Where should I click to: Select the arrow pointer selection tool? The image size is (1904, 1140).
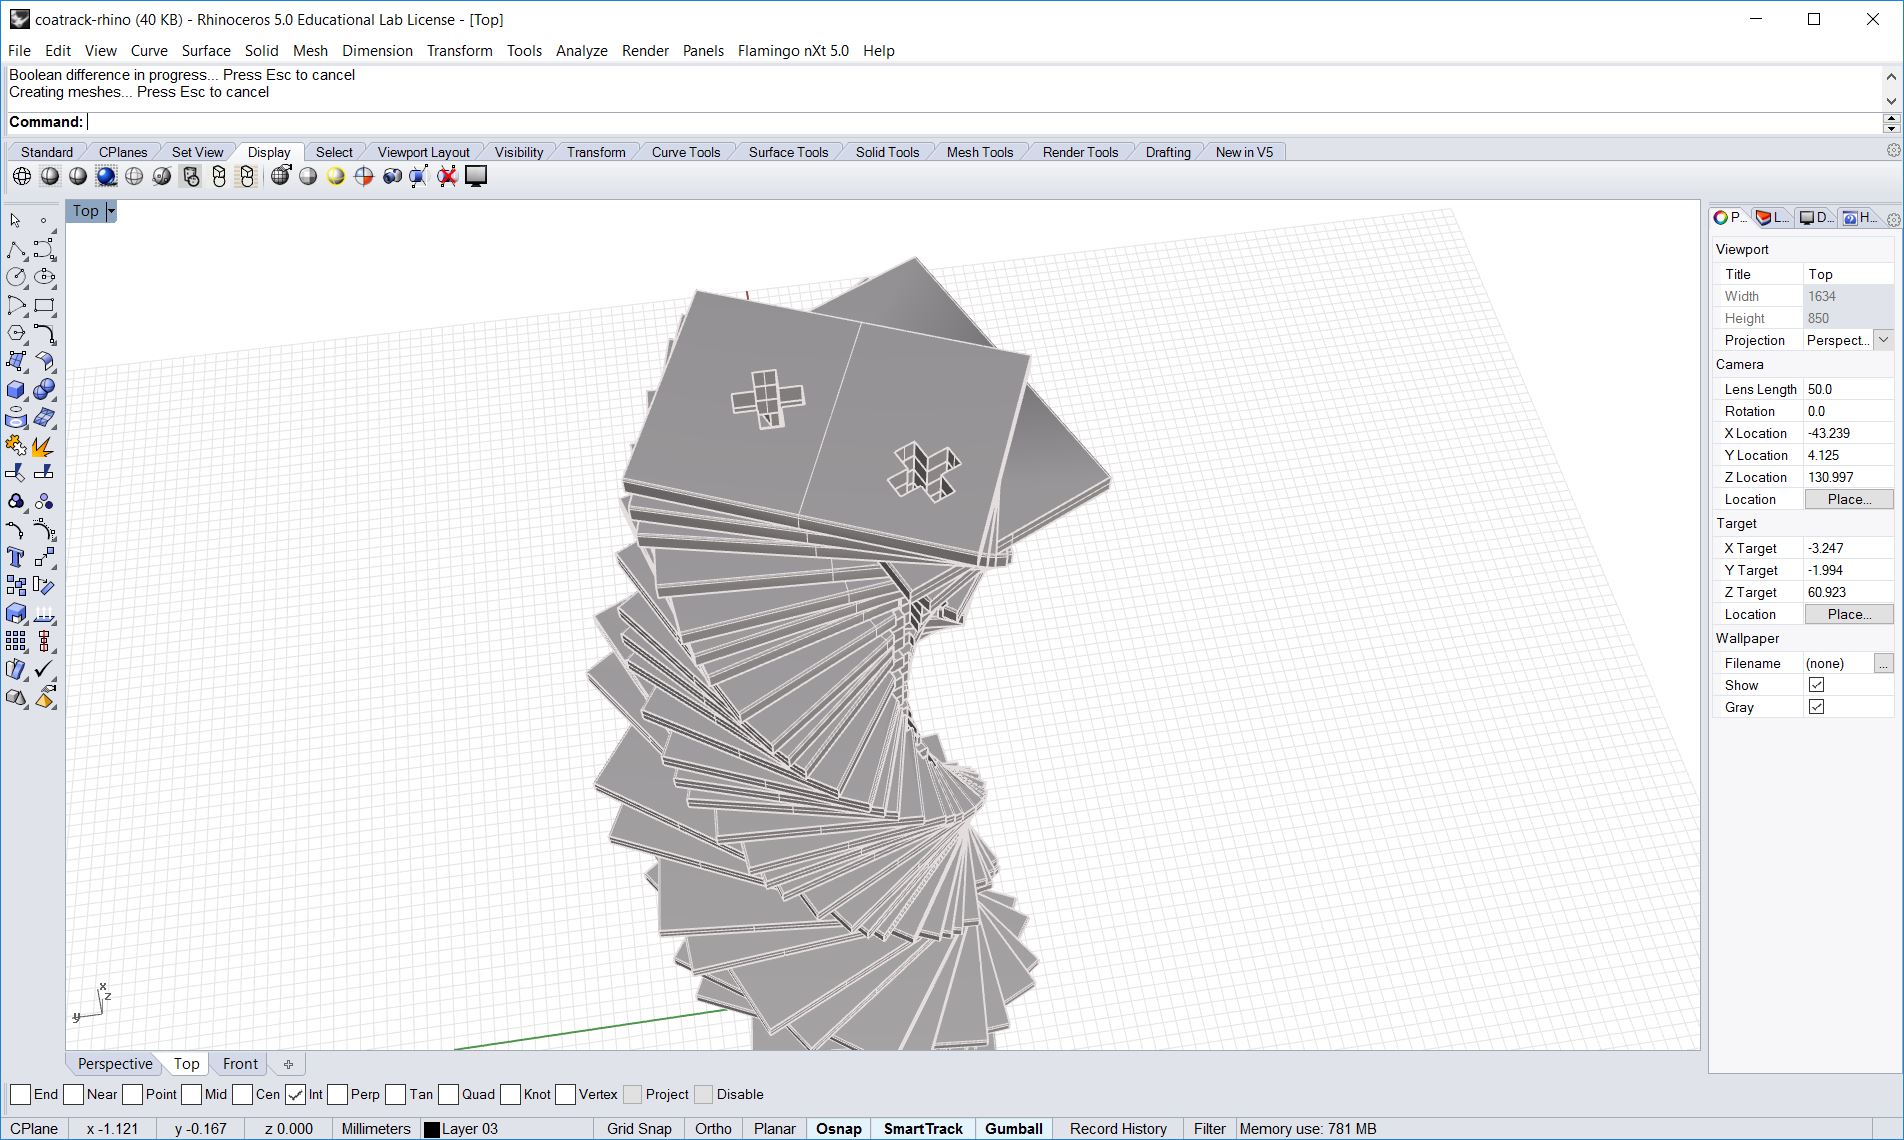16,220
